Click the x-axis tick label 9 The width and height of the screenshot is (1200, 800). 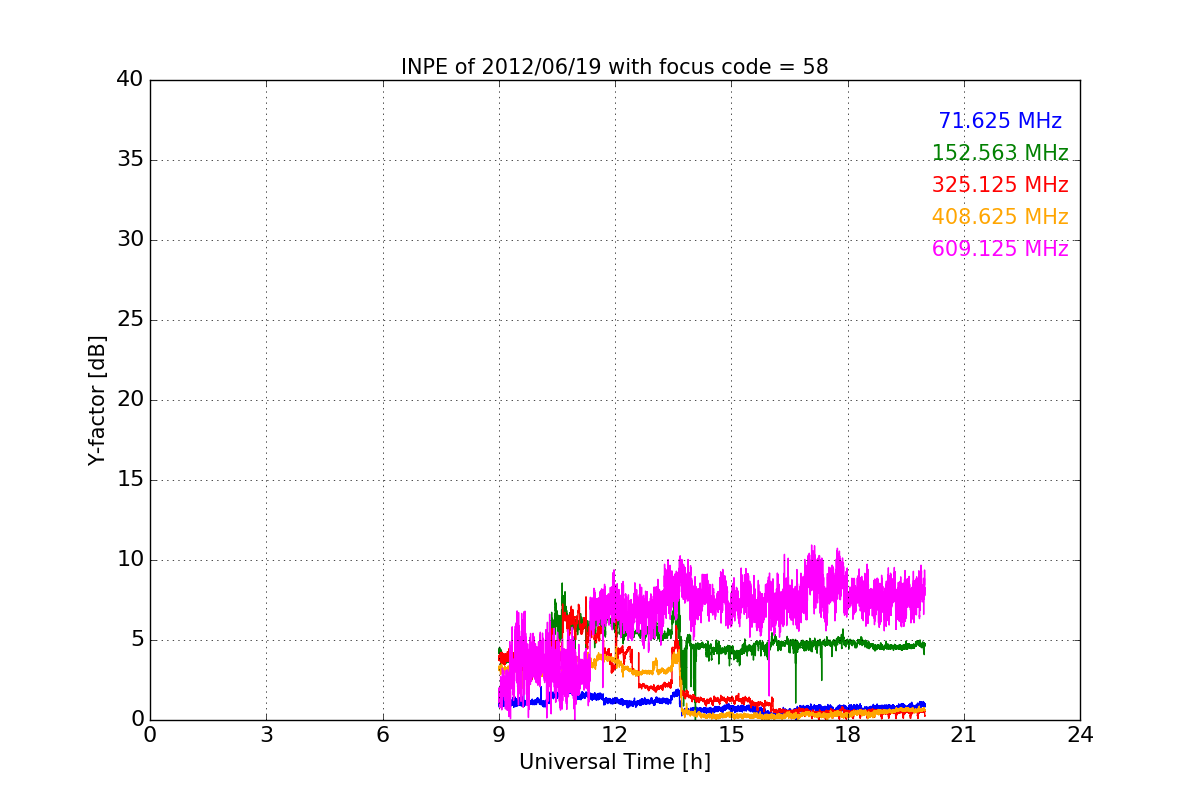(499, 735)
